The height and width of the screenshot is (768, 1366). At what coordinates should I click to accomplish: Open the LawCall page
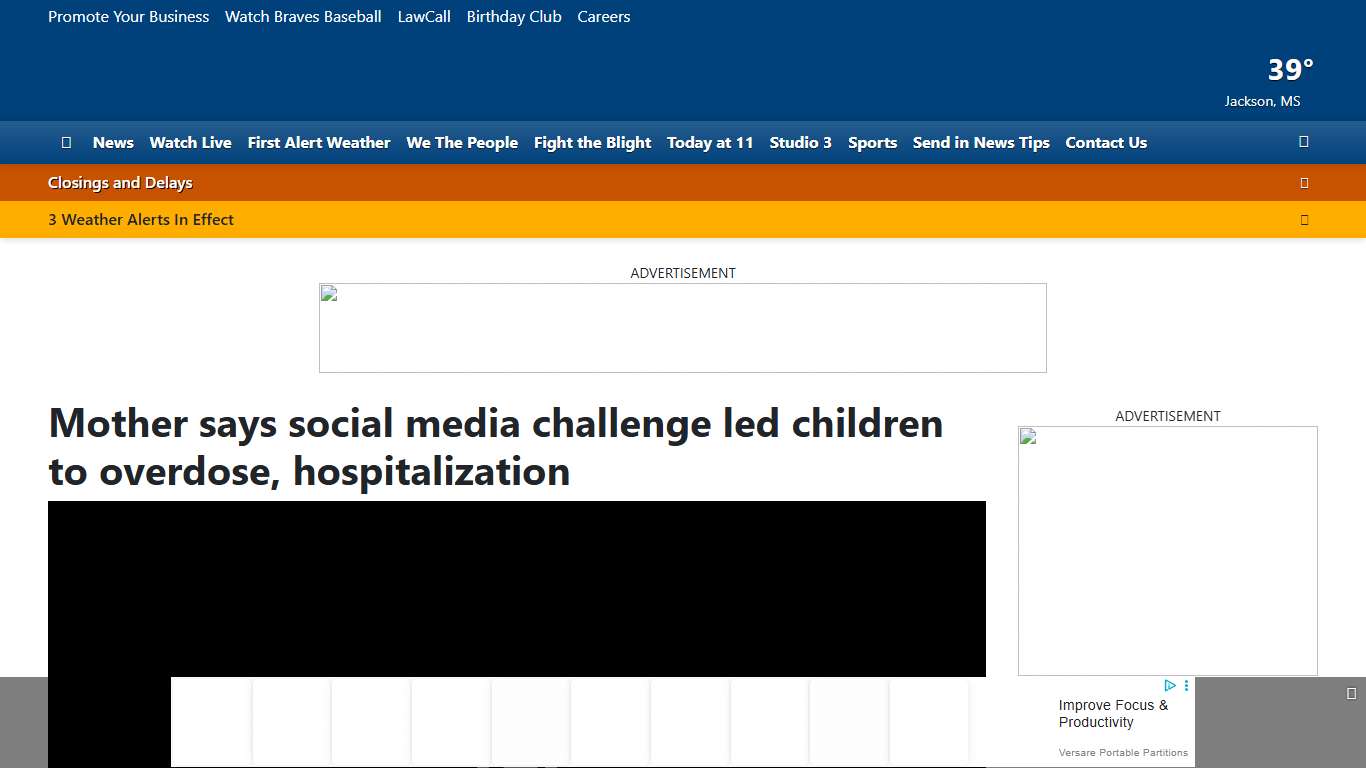424,16
